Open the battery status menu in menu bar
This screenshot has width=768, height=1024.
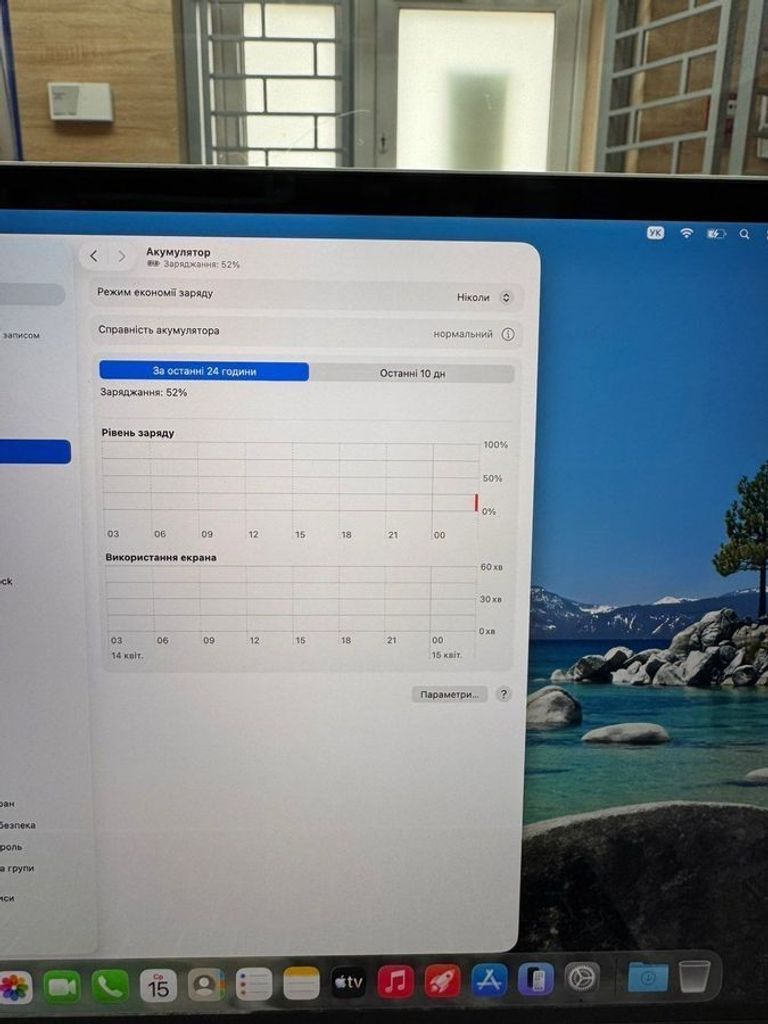[716, 234]
